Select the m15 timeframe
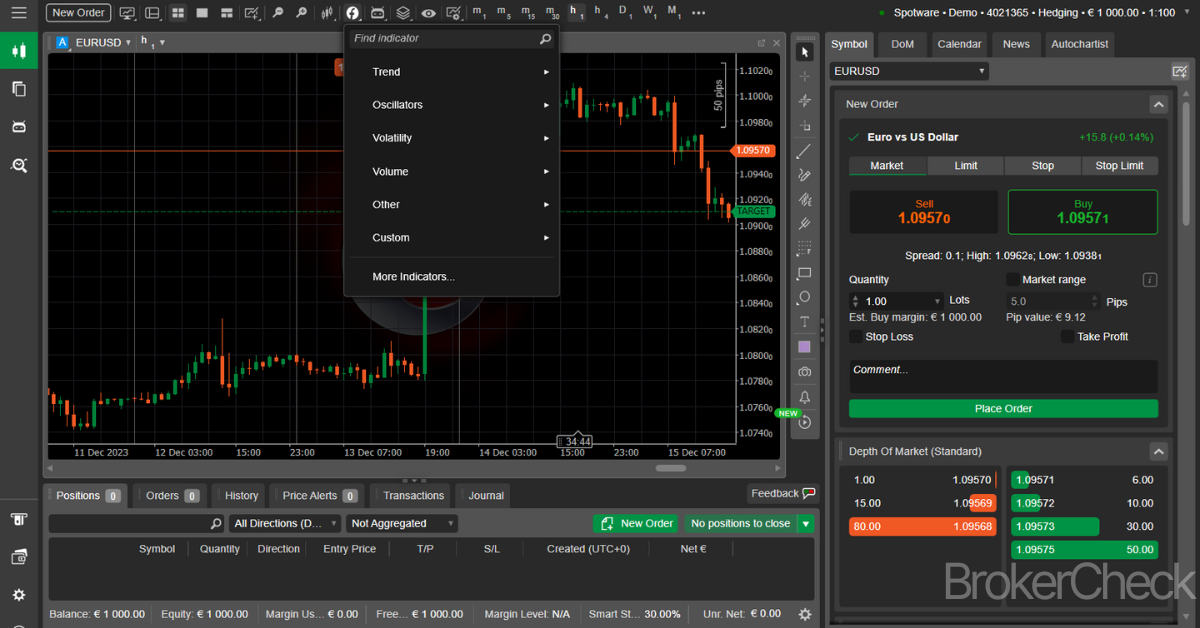The height and width of the screenshot is (628, 1200). pyautogui.click(x=528, y=13)
